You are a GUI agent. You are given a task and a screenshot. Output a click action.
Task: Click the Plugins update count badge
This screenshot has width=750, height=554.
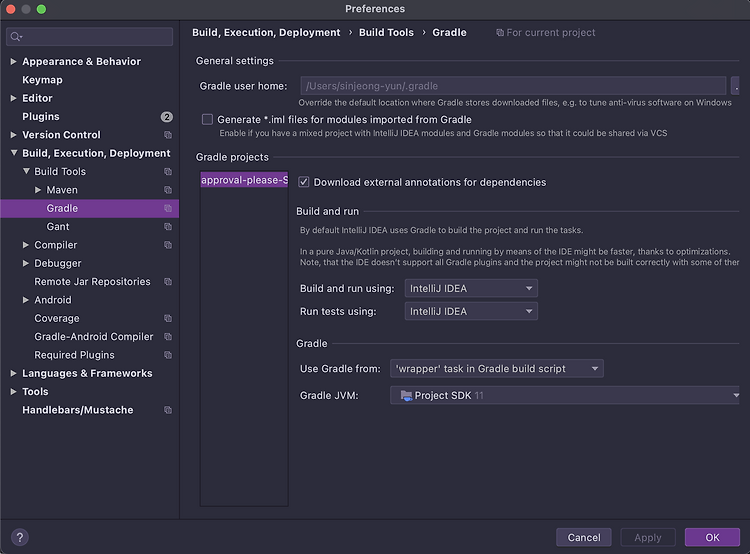click(x=167, y=117)
